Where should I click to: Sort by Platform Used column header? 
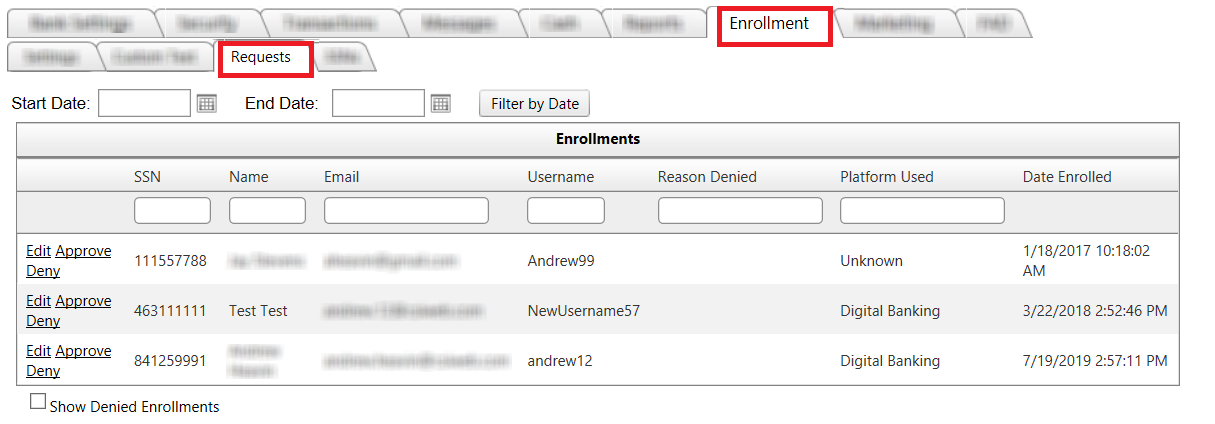pos(886,177)
